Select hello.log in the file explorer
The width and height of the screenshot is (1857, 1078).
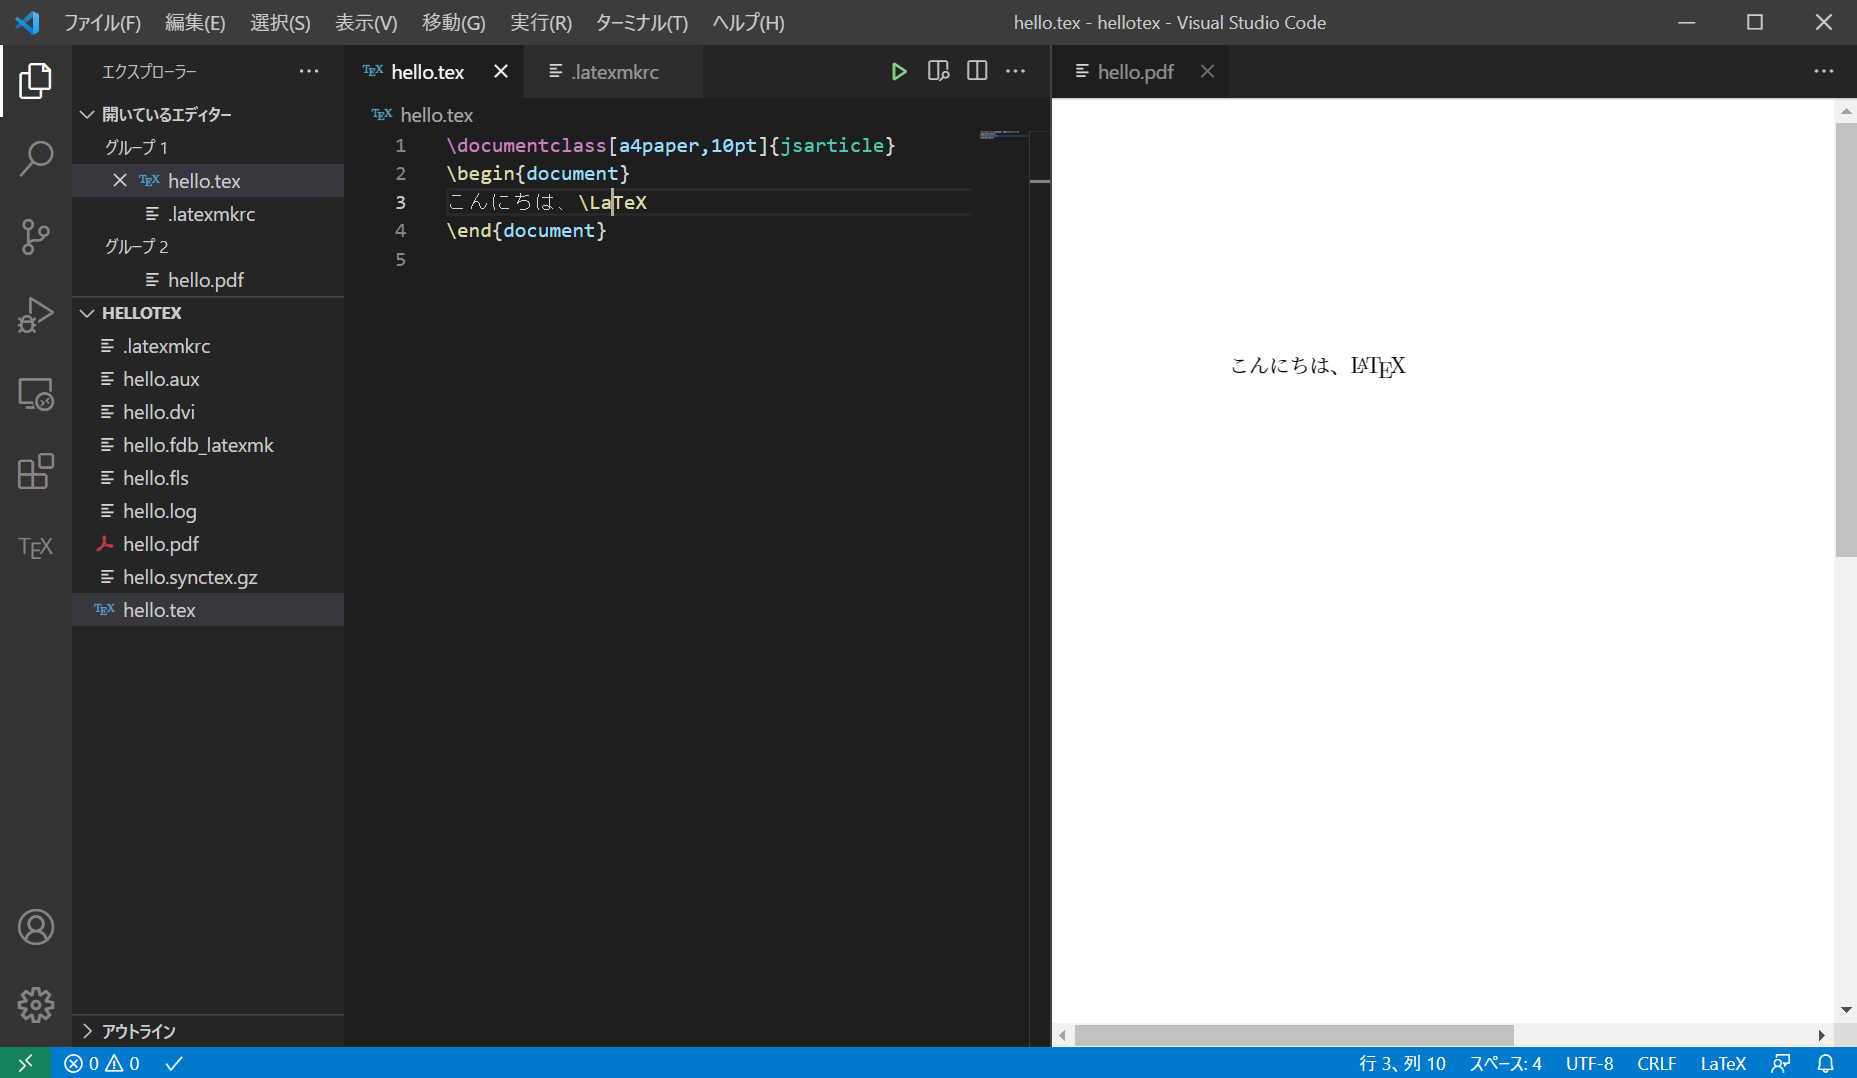159,511
